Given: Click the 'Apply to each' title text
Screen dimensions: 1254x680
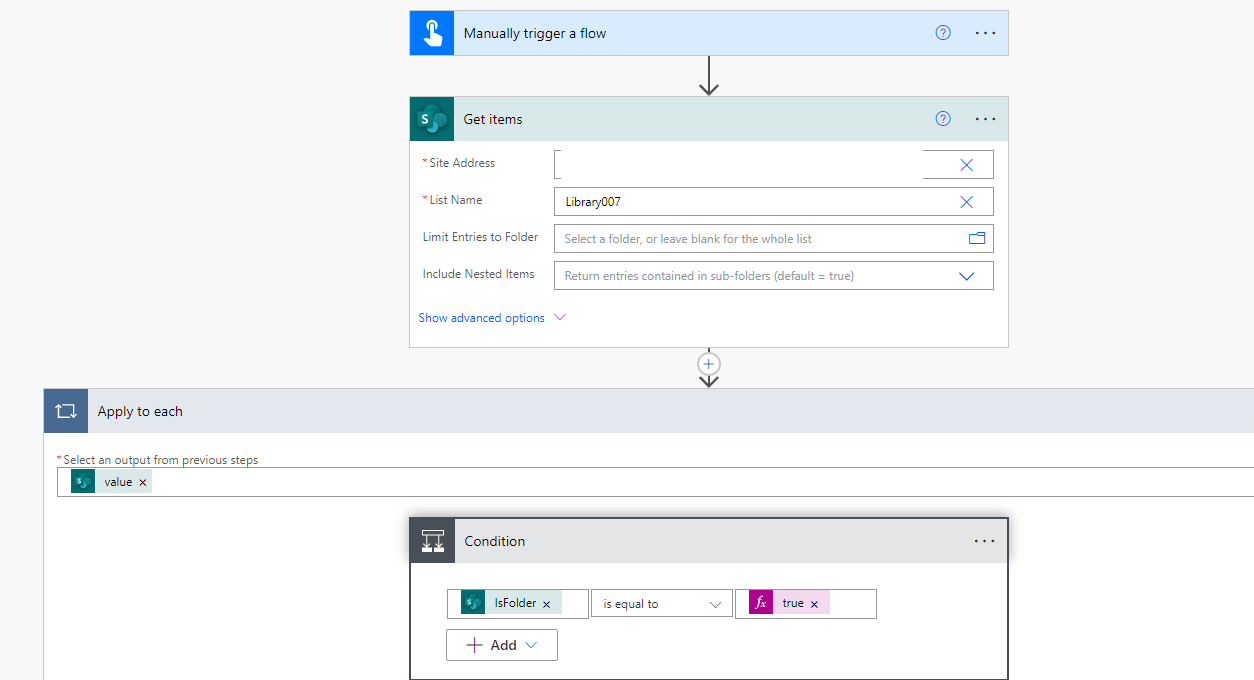Looking at the screenshot, I should point(140,411).
